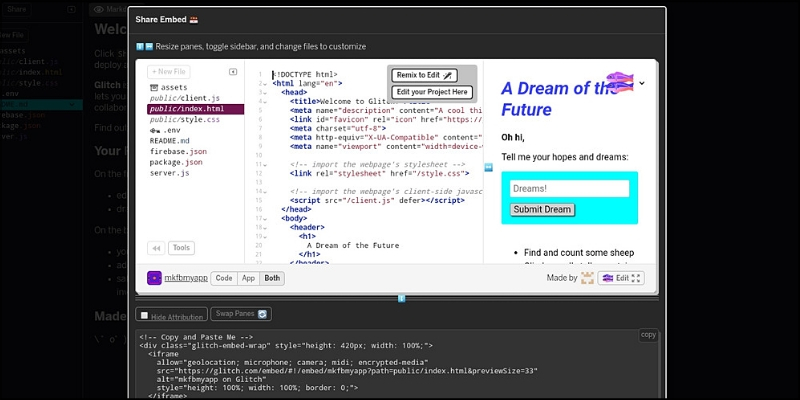The width and height of the screenshot is (800, 400).
Task: Click the Edit fullscreen button in embed footer
Action: coord(621,278)
